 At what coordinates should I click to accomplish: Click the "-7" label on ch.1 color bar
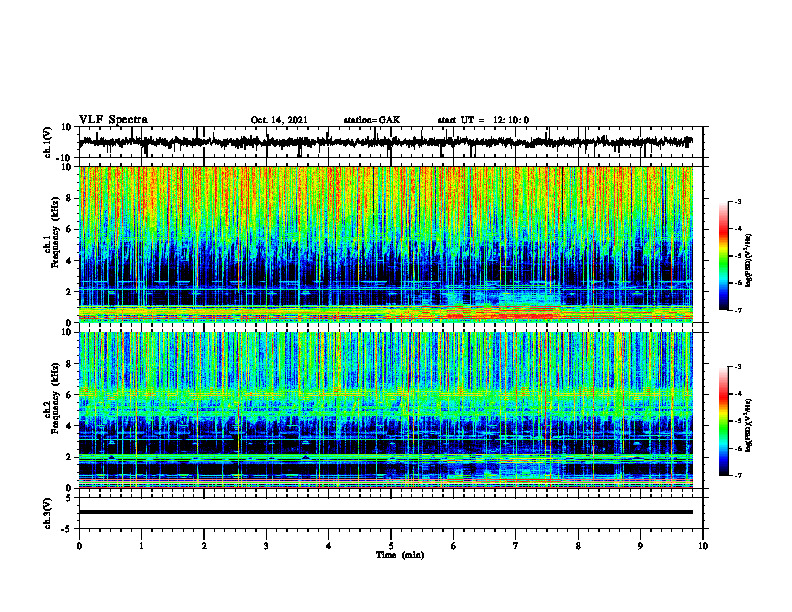point(738,310)
